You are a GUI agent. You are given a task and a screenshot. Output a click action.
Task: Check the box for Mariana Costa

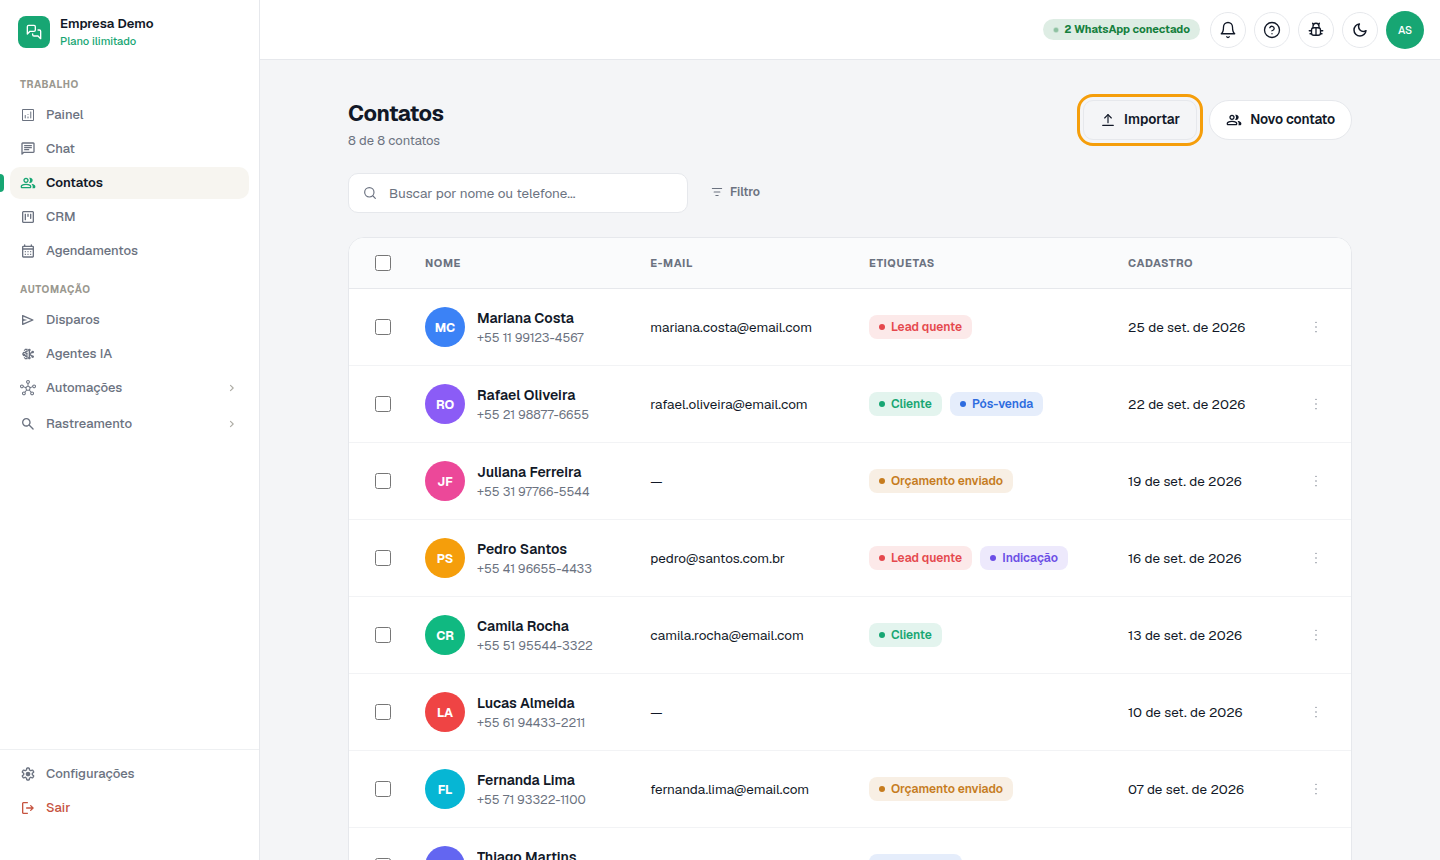pyautogui.click(x=383, y=327)
